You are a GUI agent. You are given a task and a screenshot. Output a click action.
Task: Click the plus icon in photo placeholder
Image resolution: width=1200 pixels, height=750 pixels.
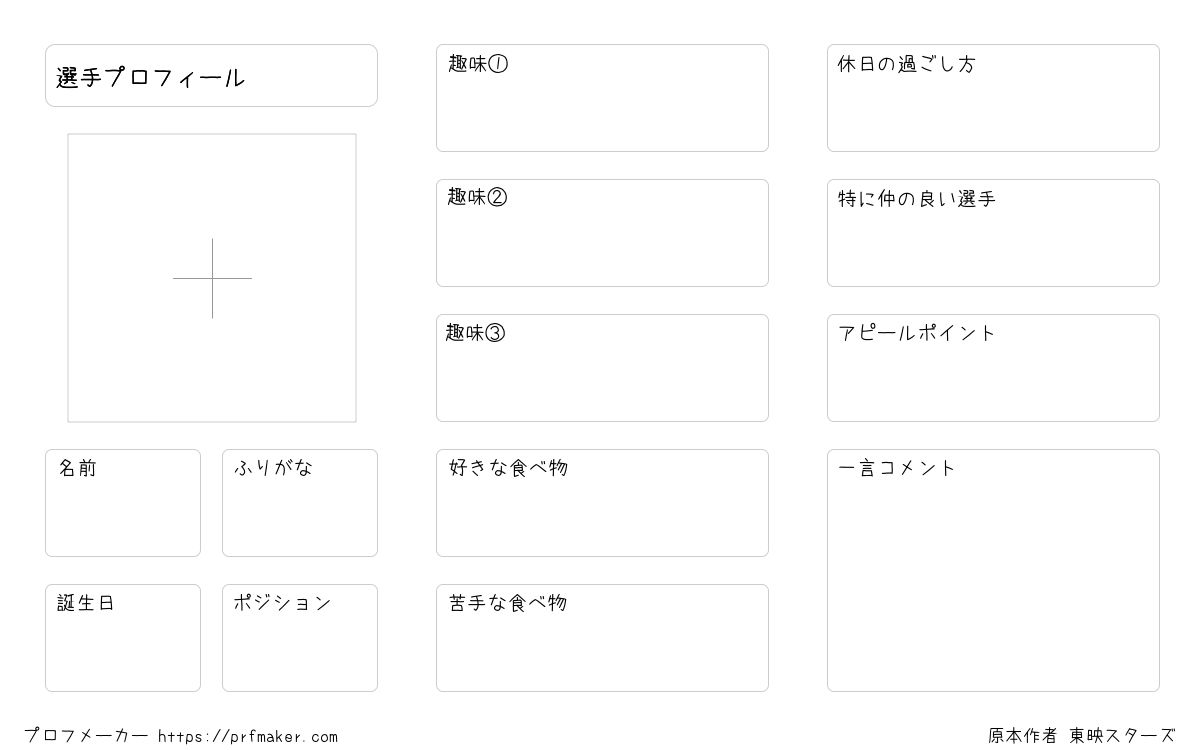tap(212, 278)
